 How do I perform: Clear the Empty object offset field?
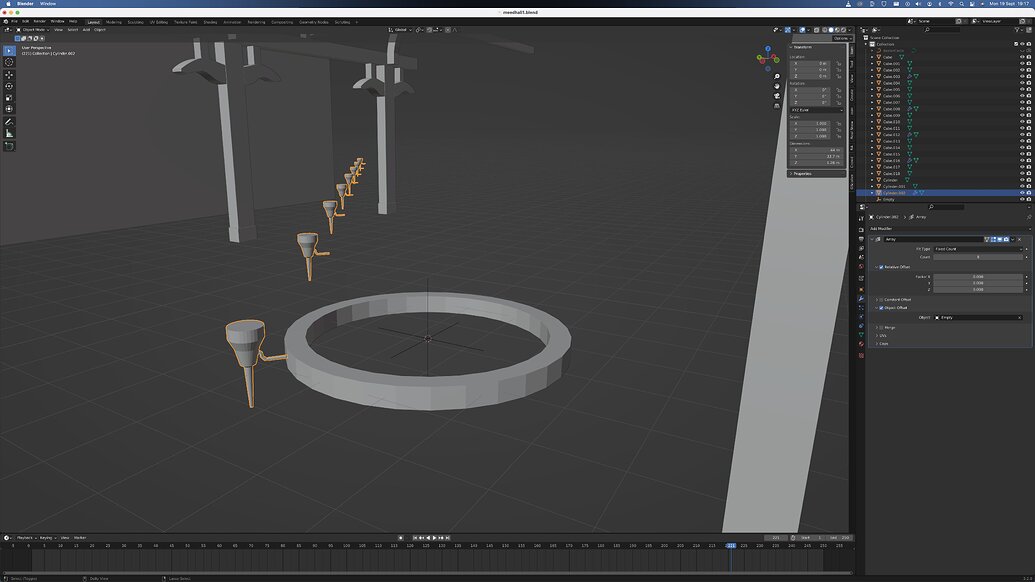pyautogui.click(x=1020, y=317)
